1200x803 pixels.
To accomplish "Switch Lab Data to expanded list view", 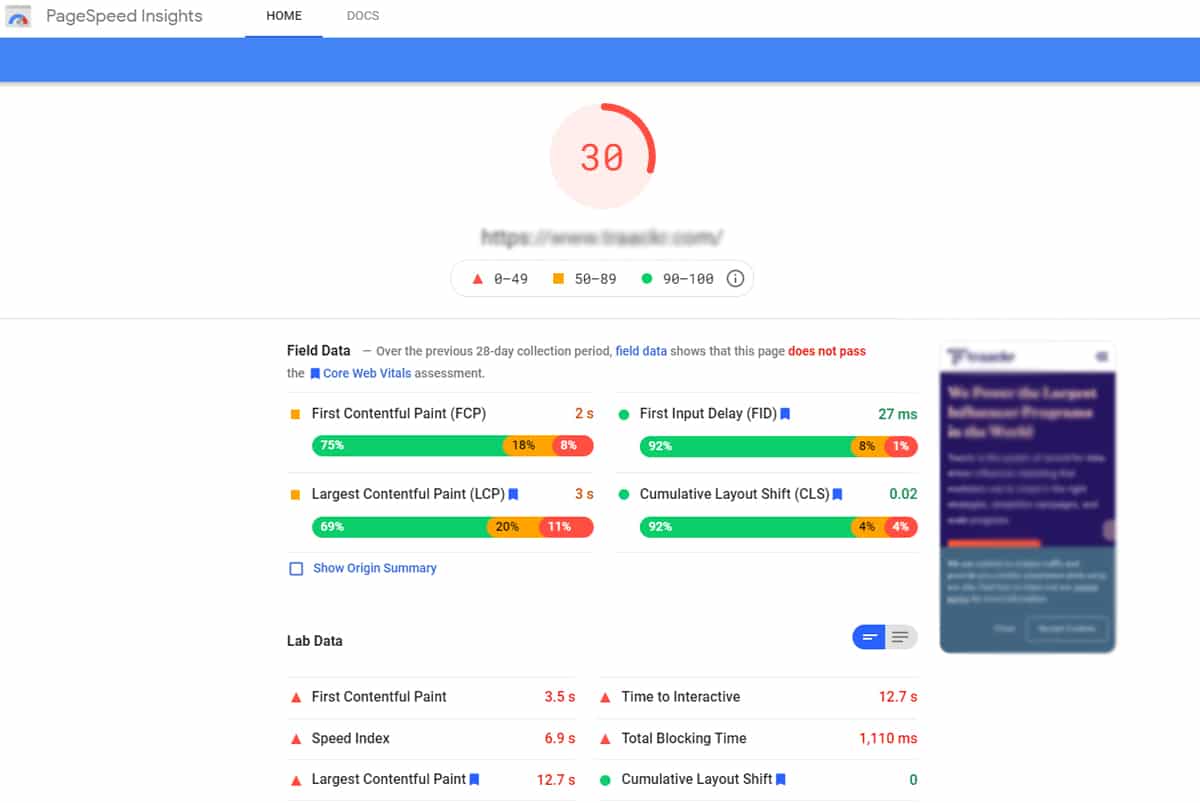I will coord(901,637).
